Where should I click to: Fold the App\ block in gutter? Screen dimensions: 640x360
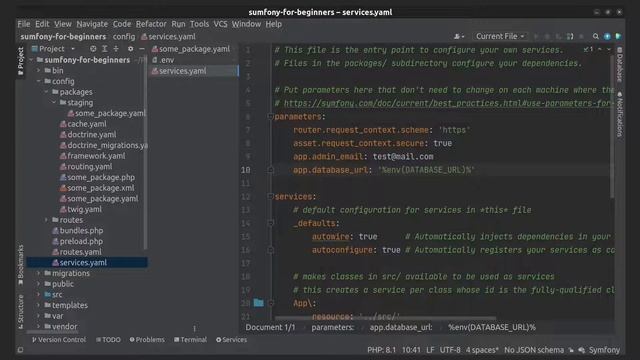pos(270,303)
